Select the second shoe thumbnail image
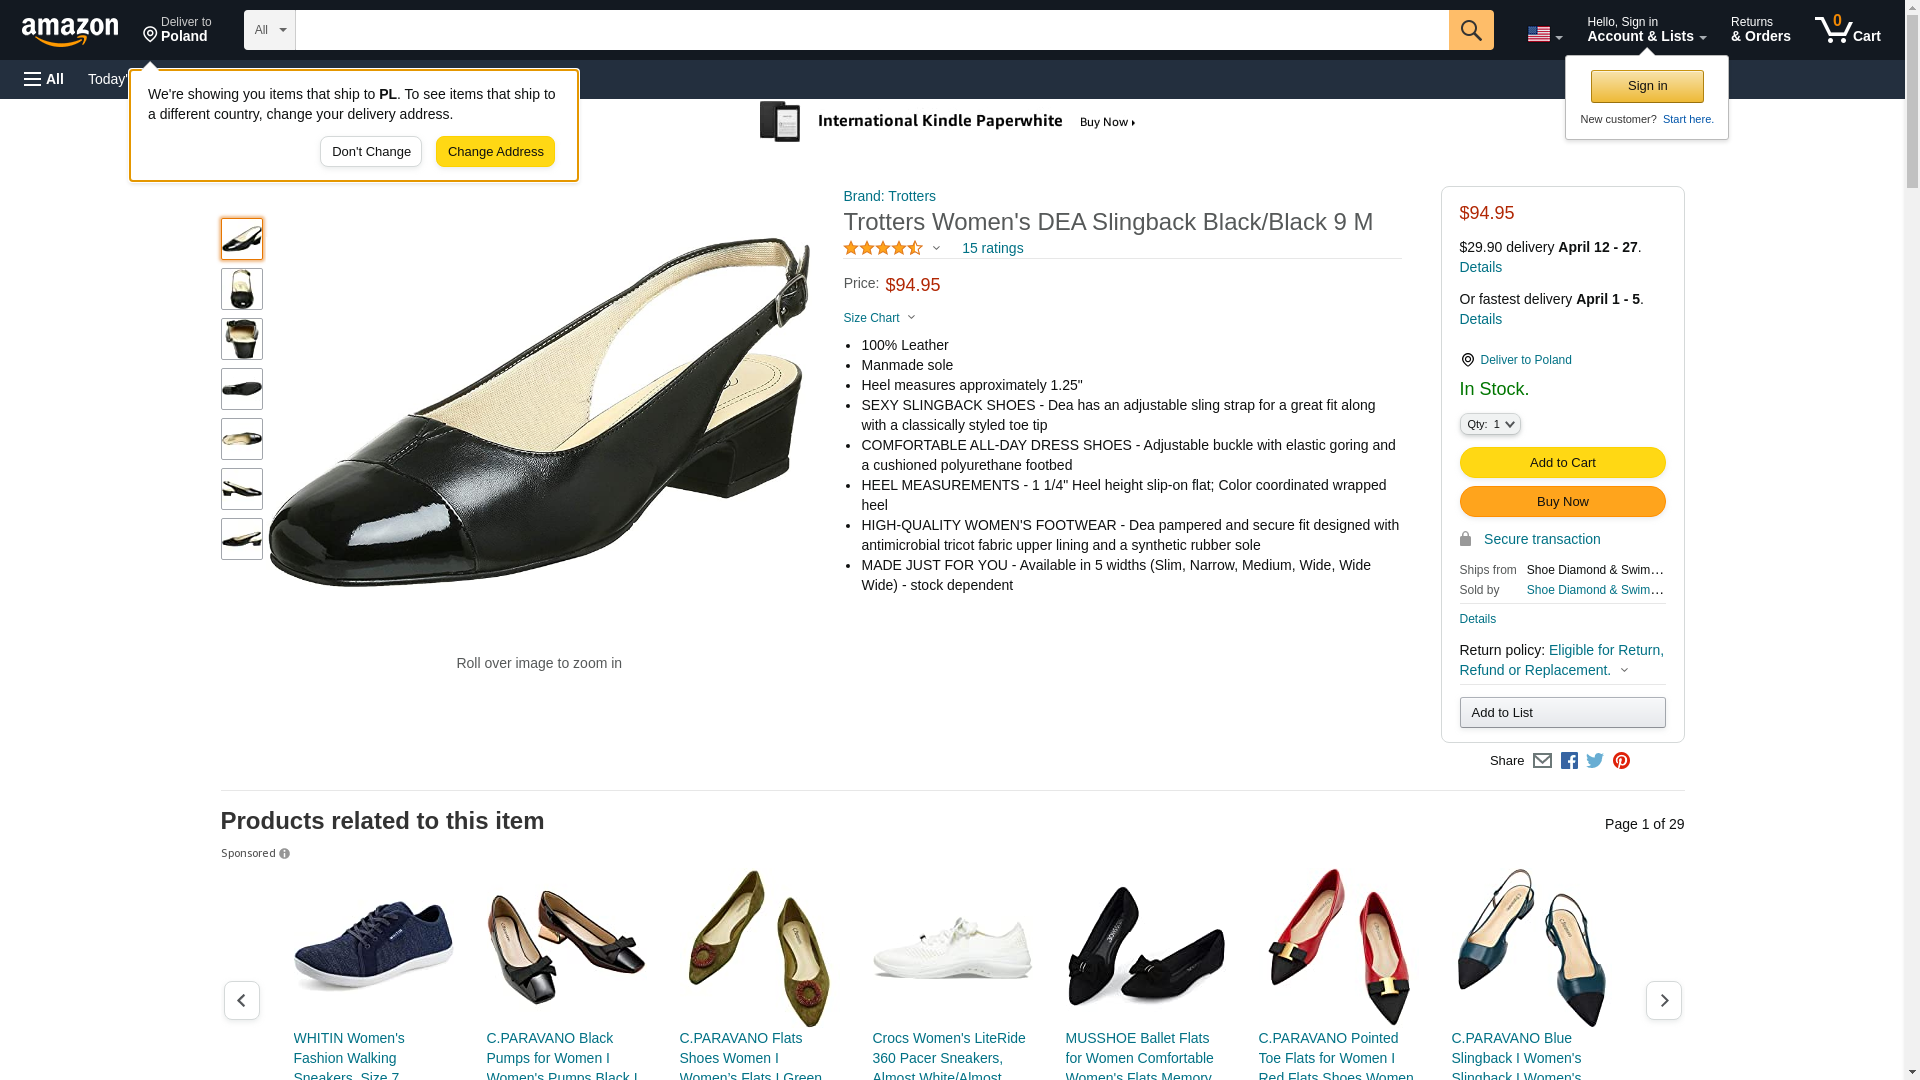The image size is (1920, 1080). (x=242, y=289)
